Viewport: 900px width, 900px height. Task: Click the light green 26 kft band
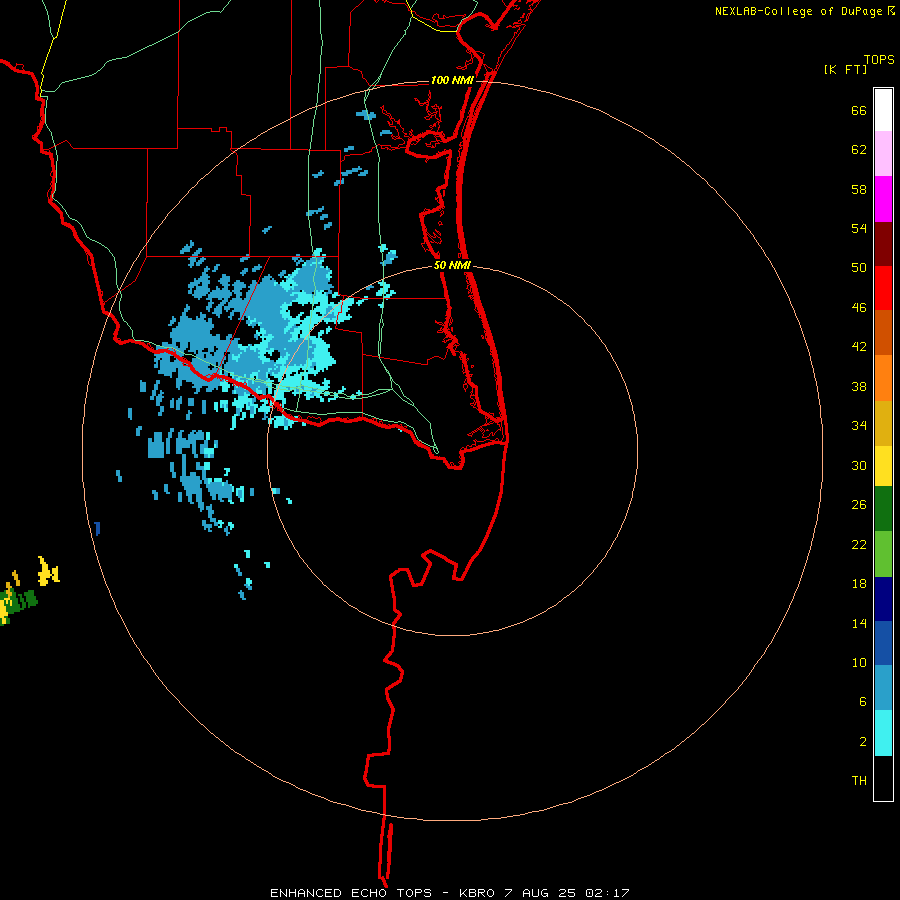click(x=883, y=554)
